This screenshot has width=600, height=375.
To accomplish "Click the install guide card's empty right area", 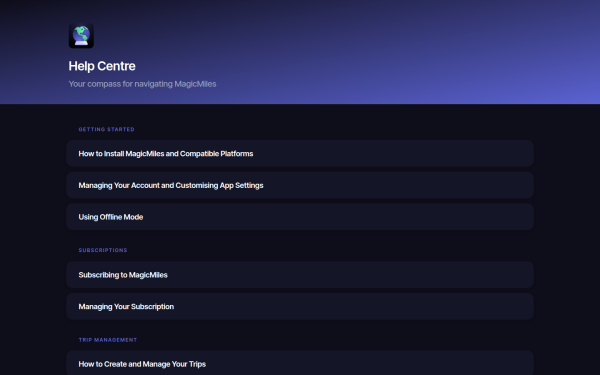I will [394, 153].
